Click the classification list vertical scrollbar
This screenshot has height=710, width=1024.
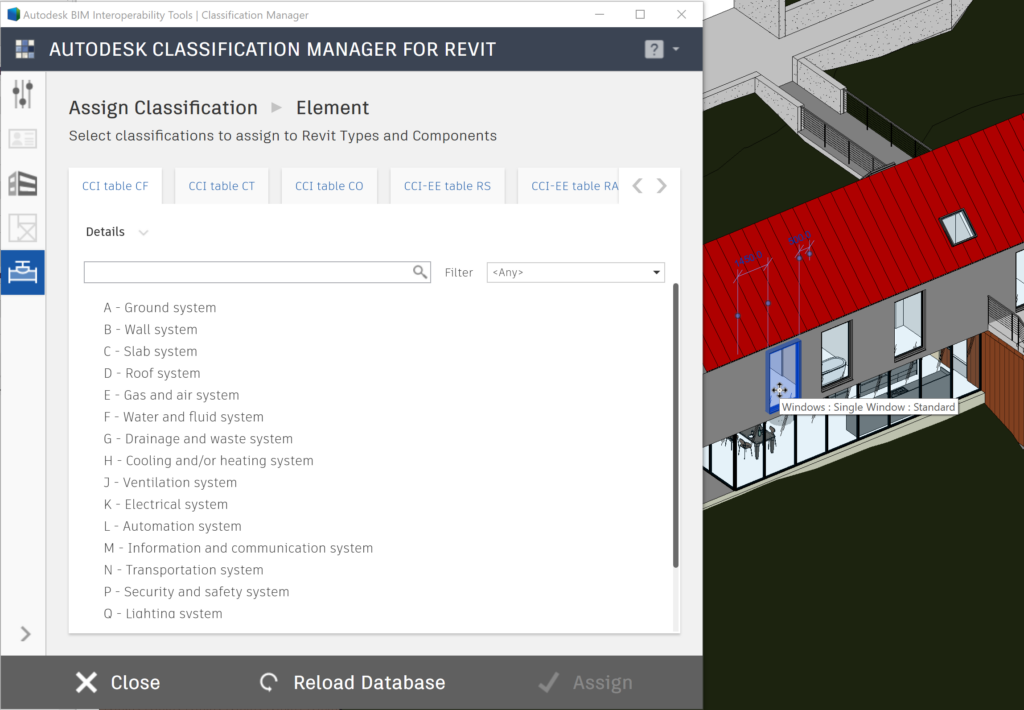675,425
